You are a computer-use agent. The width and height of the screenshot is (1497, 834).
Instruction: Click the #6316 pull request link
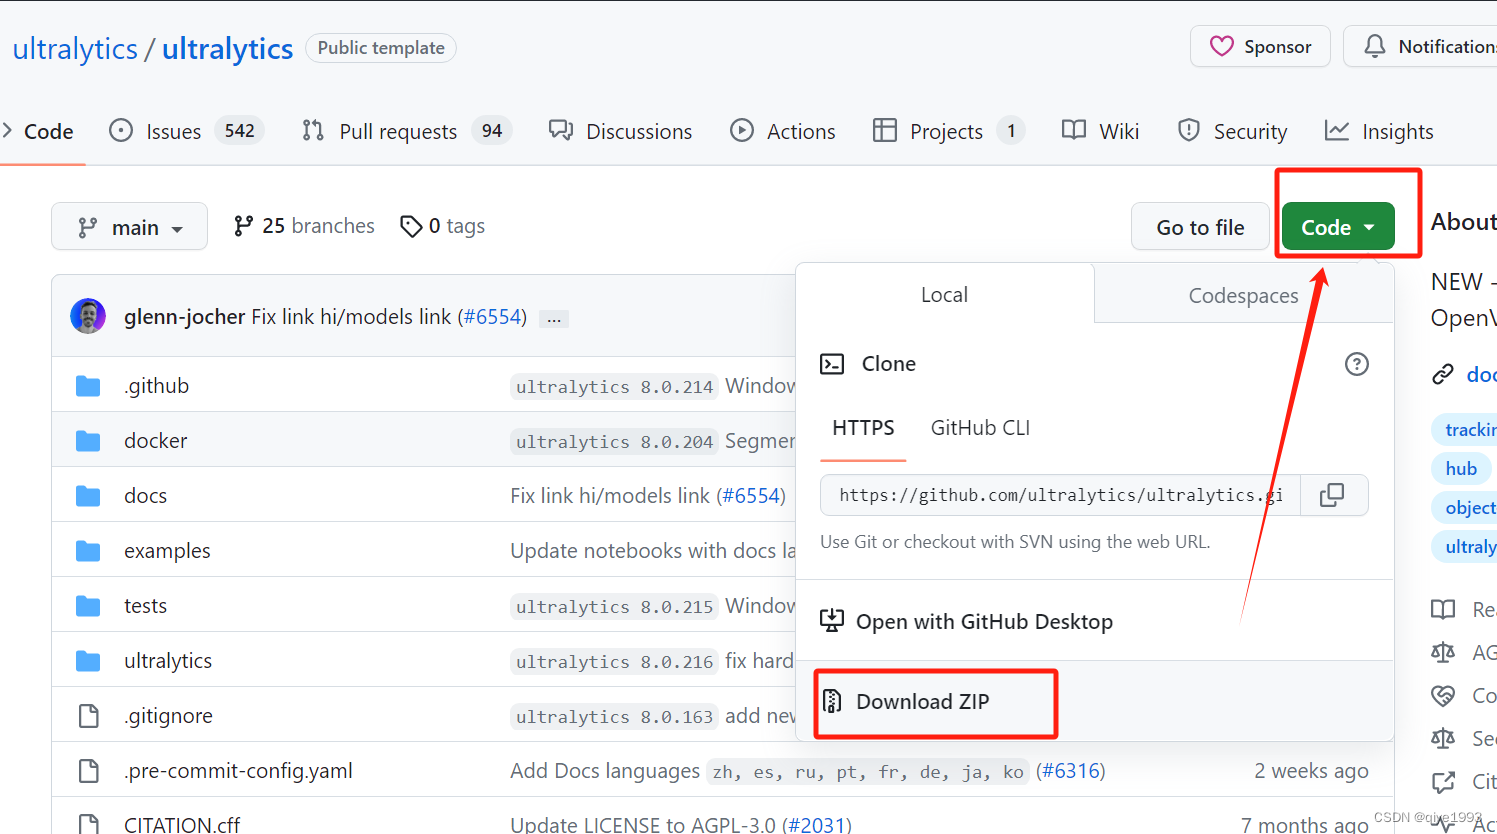tap(1070, 771)
